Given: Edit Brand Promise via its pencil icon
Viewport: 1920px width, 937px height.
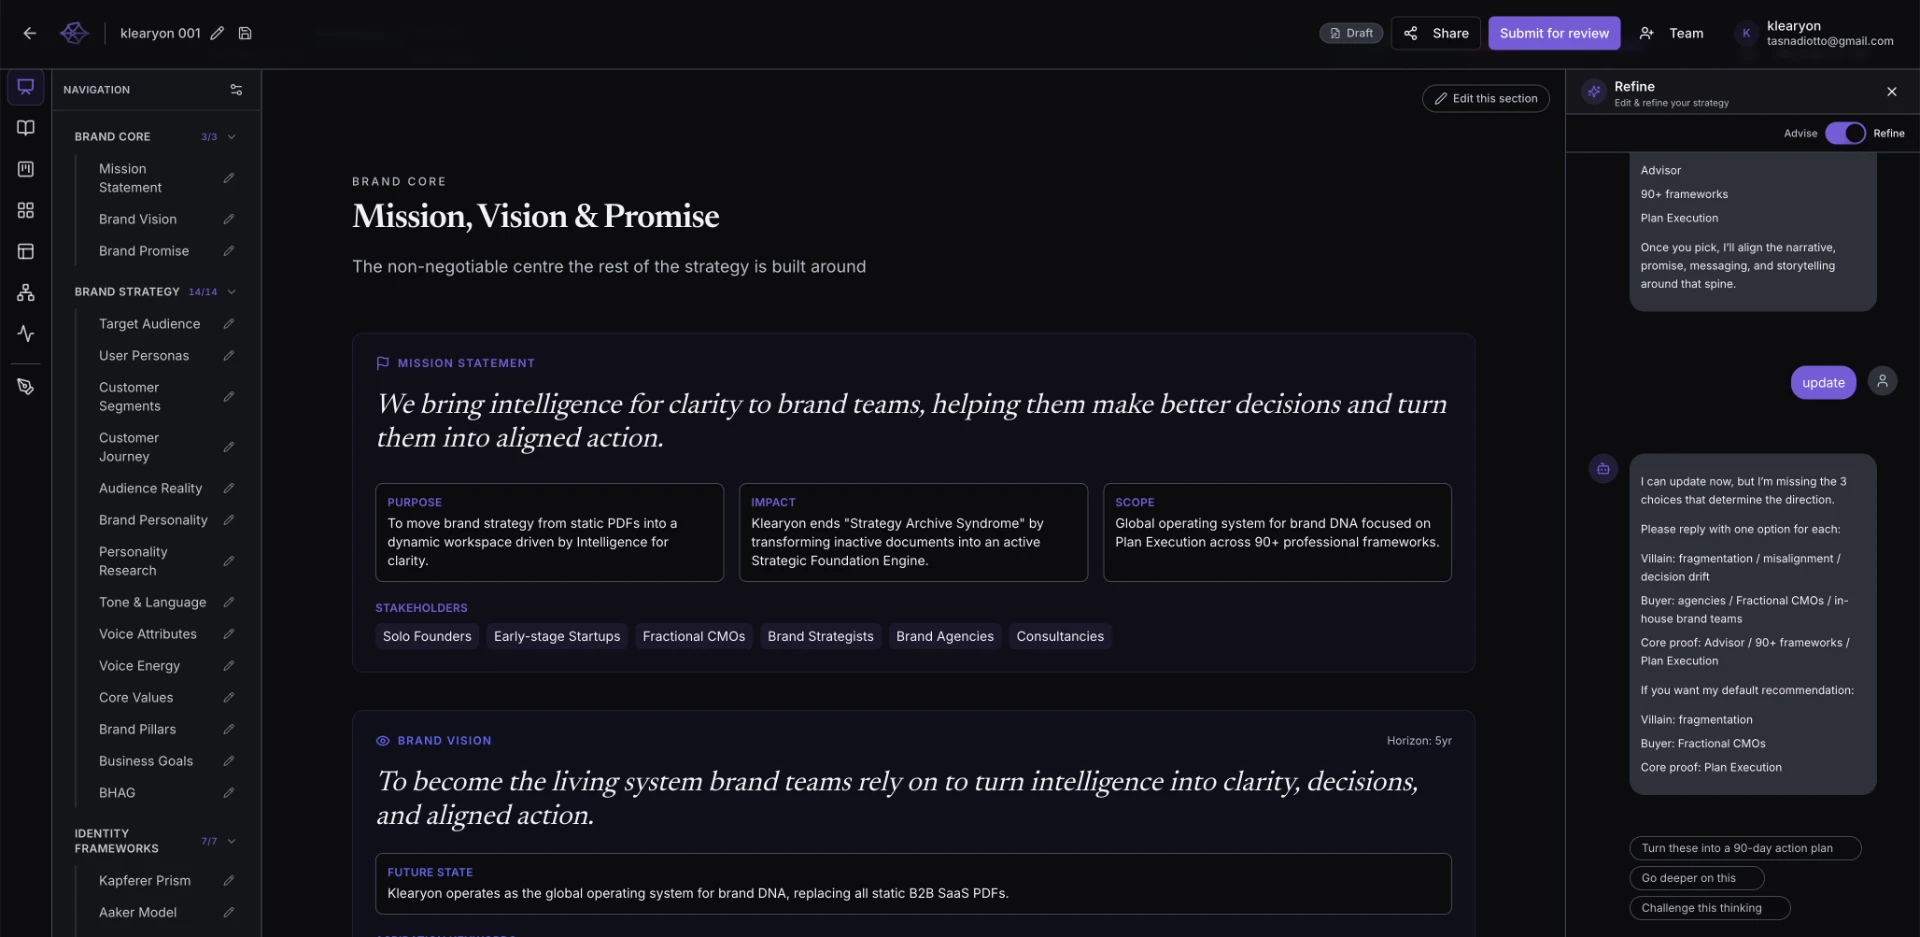Looking at the screenshot, I should pos(229,251).
